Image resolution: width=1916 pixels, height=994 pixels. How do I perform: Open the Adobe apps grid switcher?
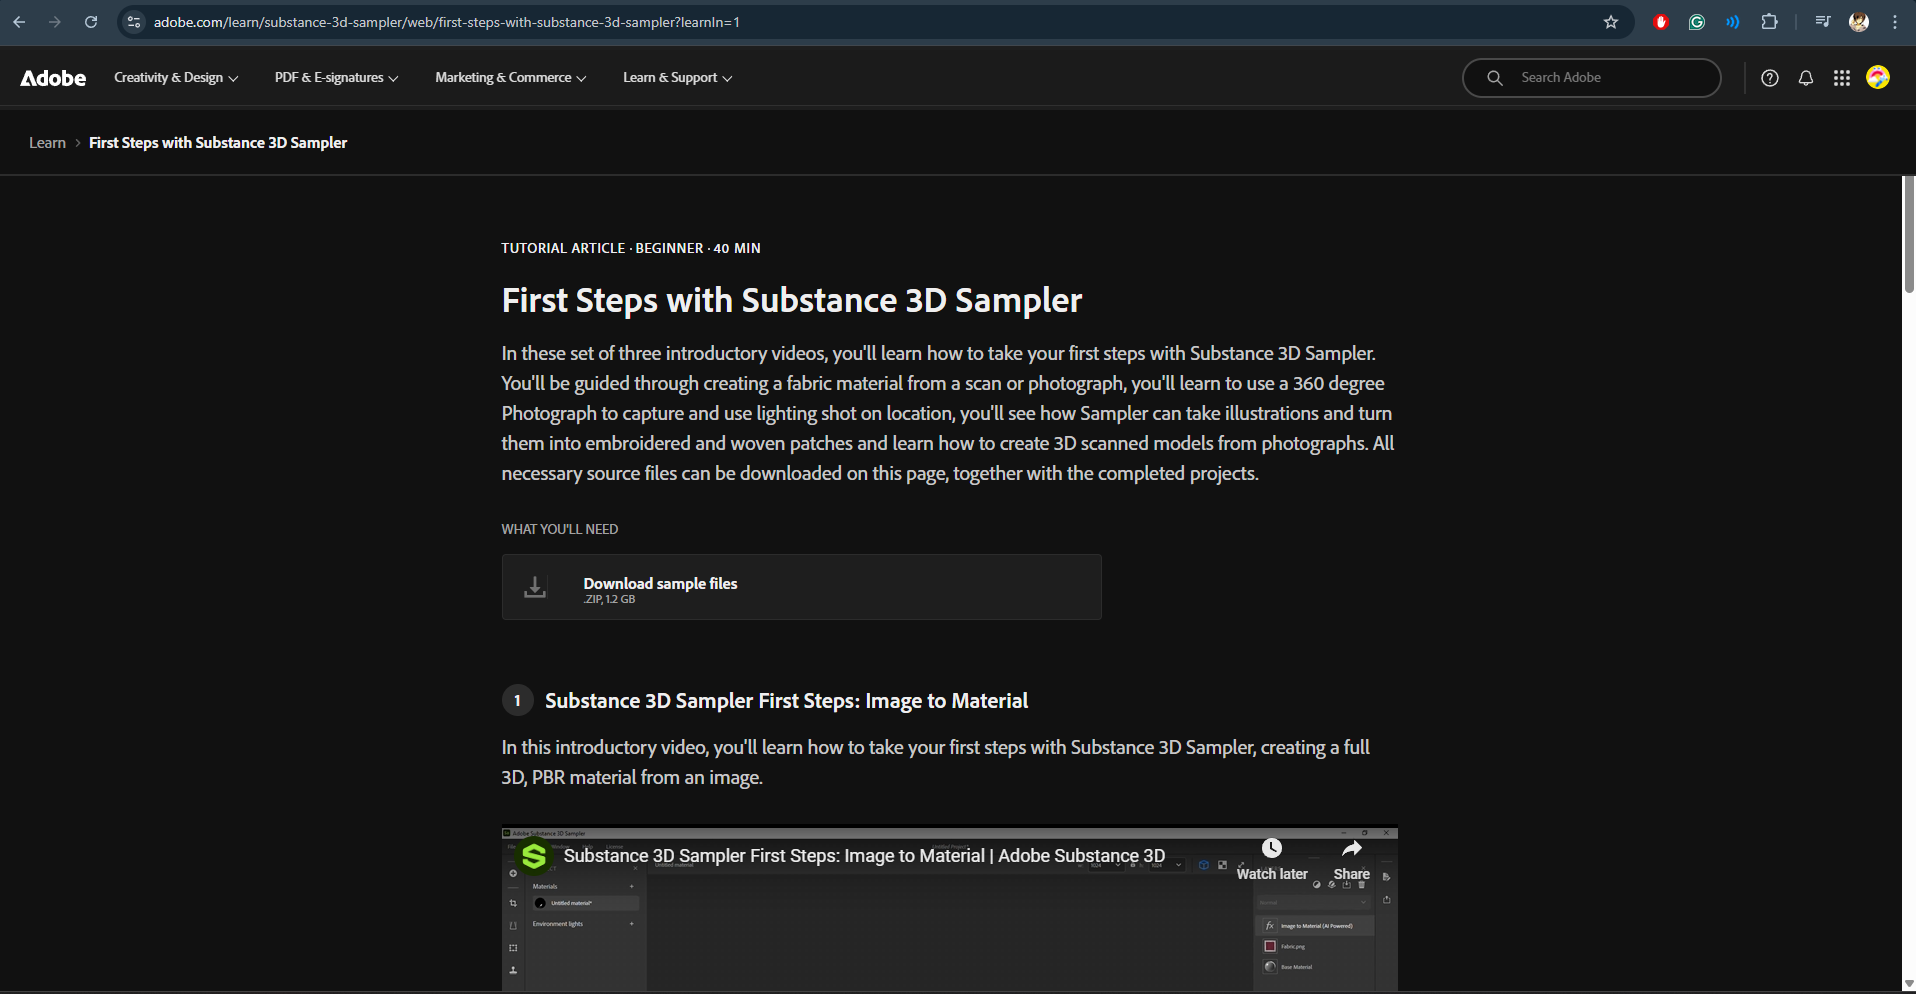tap(1841, 78)
